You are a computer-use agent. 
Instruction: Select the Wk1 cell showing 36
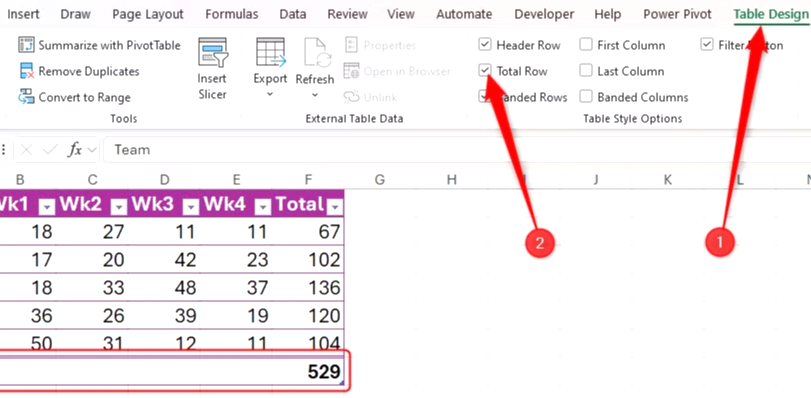click(x=28, y=315)
